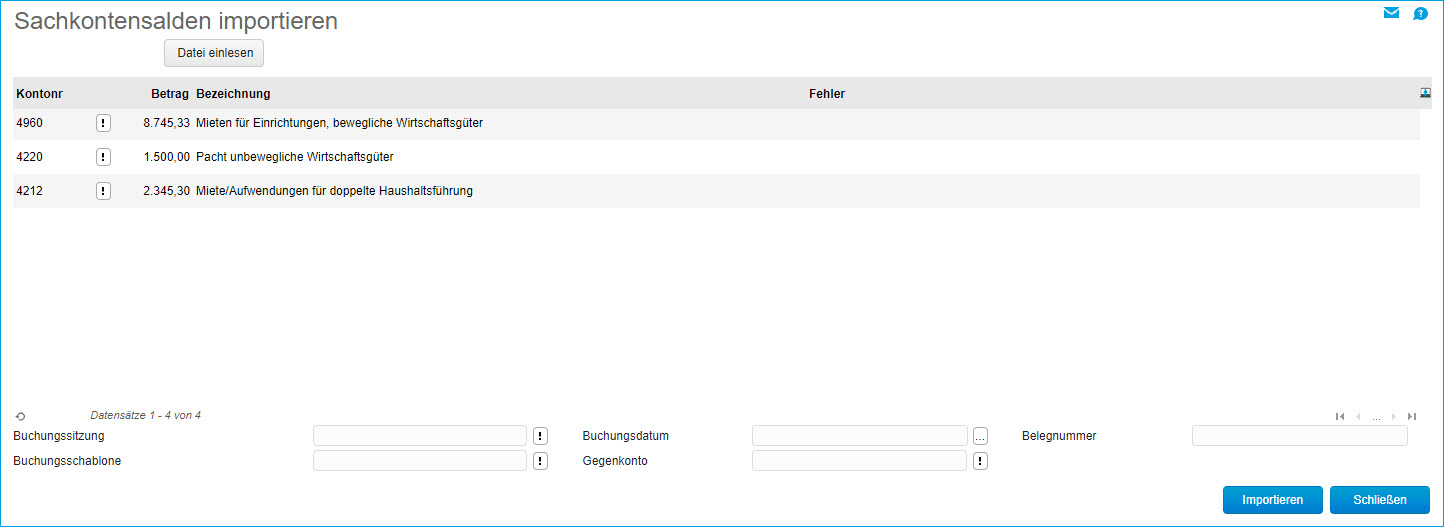The width and height of the screenshot is (1444, 527).
Task: Sort by Bezeichnung column header
Action: (x=234, y=94)
